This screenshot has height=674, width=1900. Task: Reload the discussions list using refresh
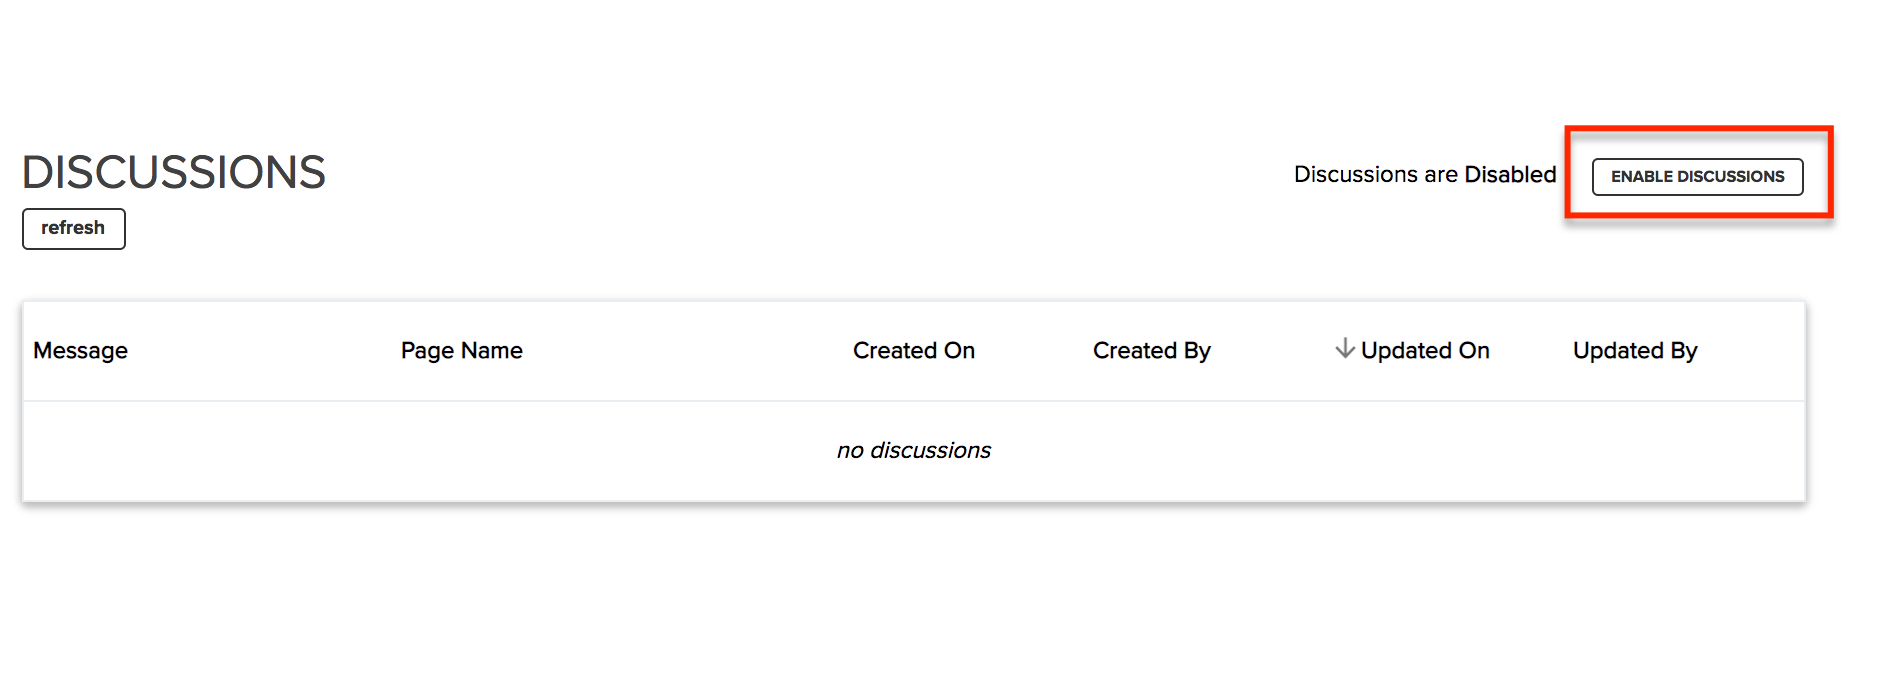(73, 229)
